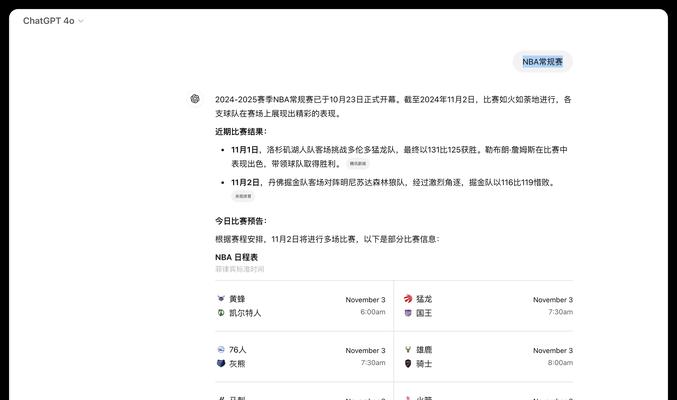The image size is (677, 400).
Task: Click November 3 date of 黄蜂 game
Action: pos(365,300)
